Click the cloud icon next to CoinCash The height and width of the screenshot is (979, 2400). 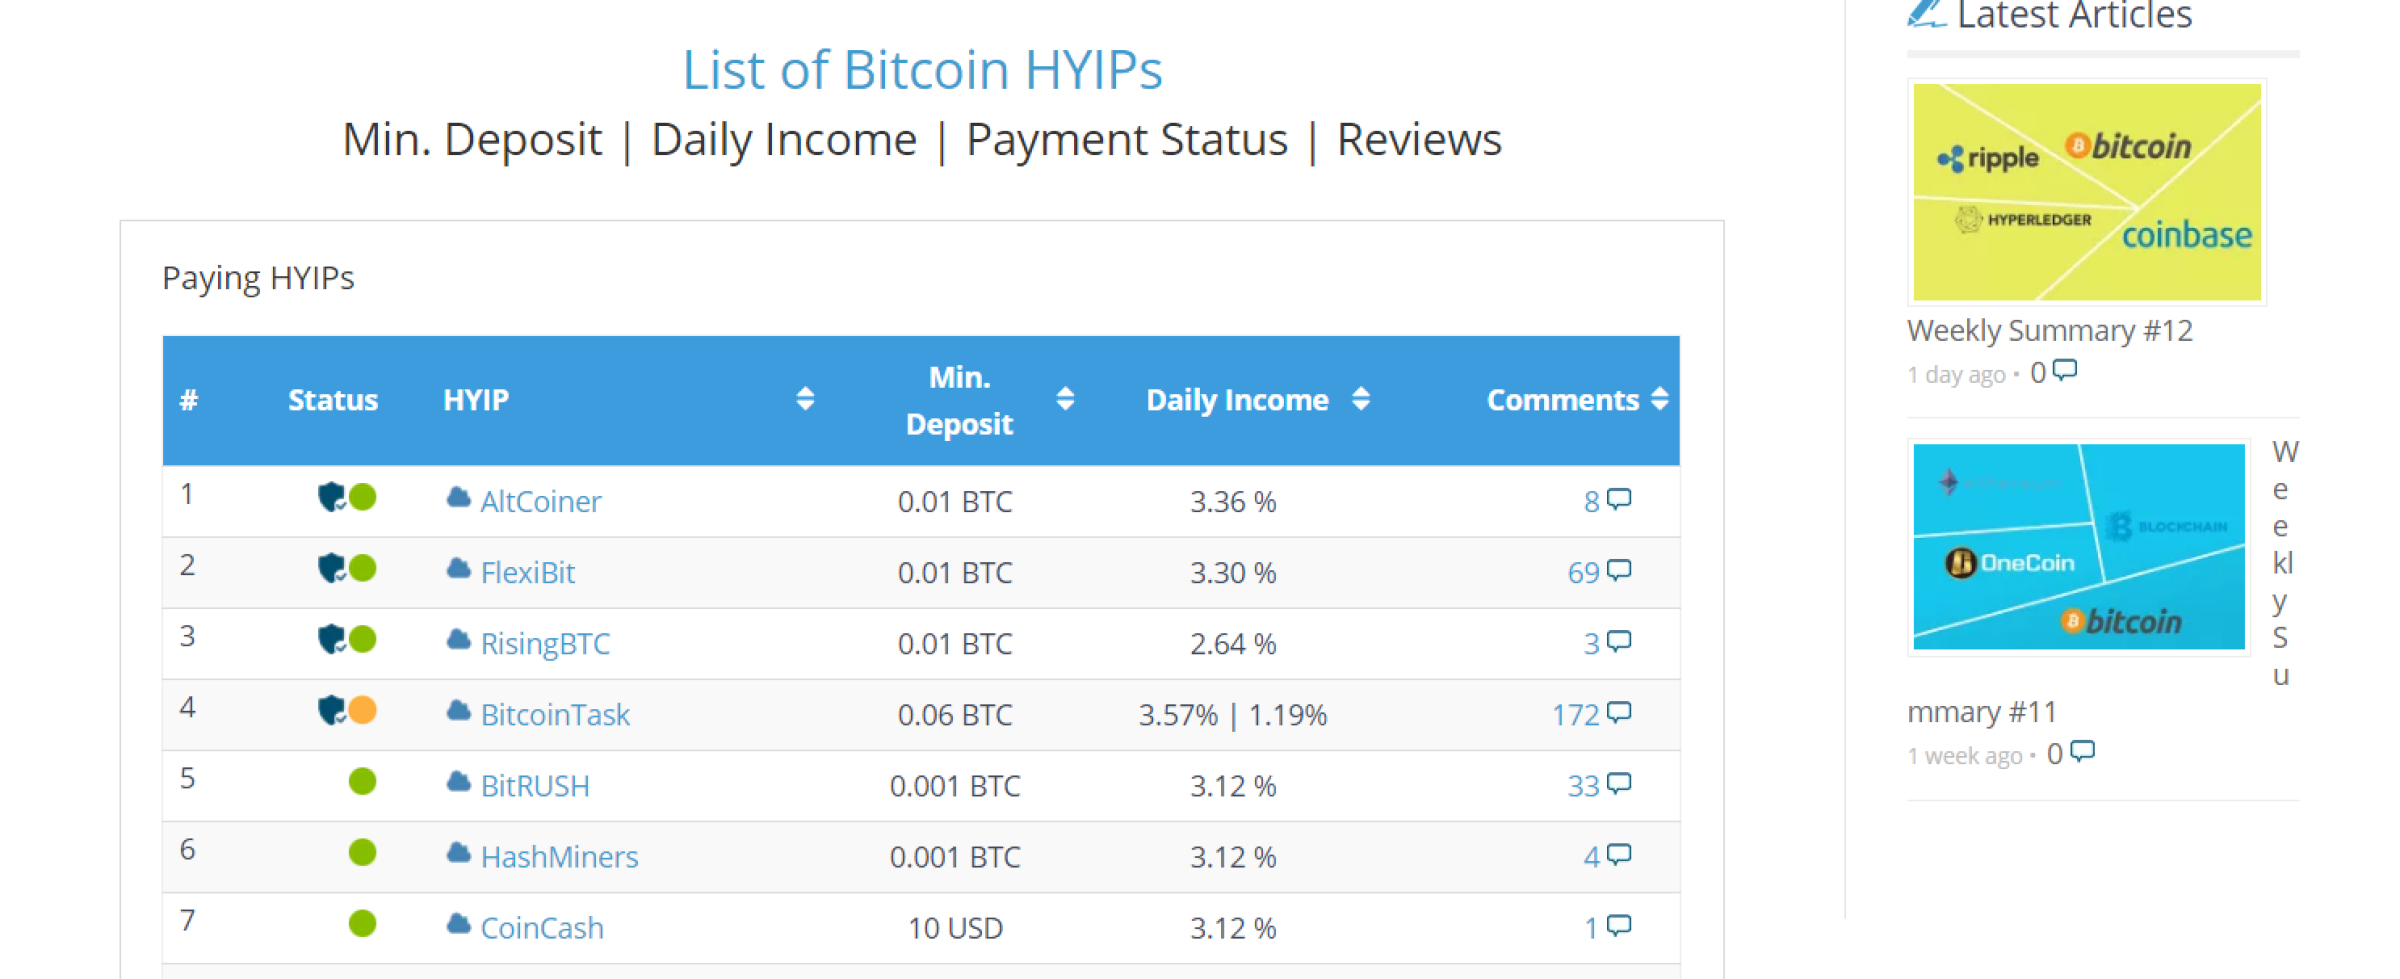(x=458, y=925)
